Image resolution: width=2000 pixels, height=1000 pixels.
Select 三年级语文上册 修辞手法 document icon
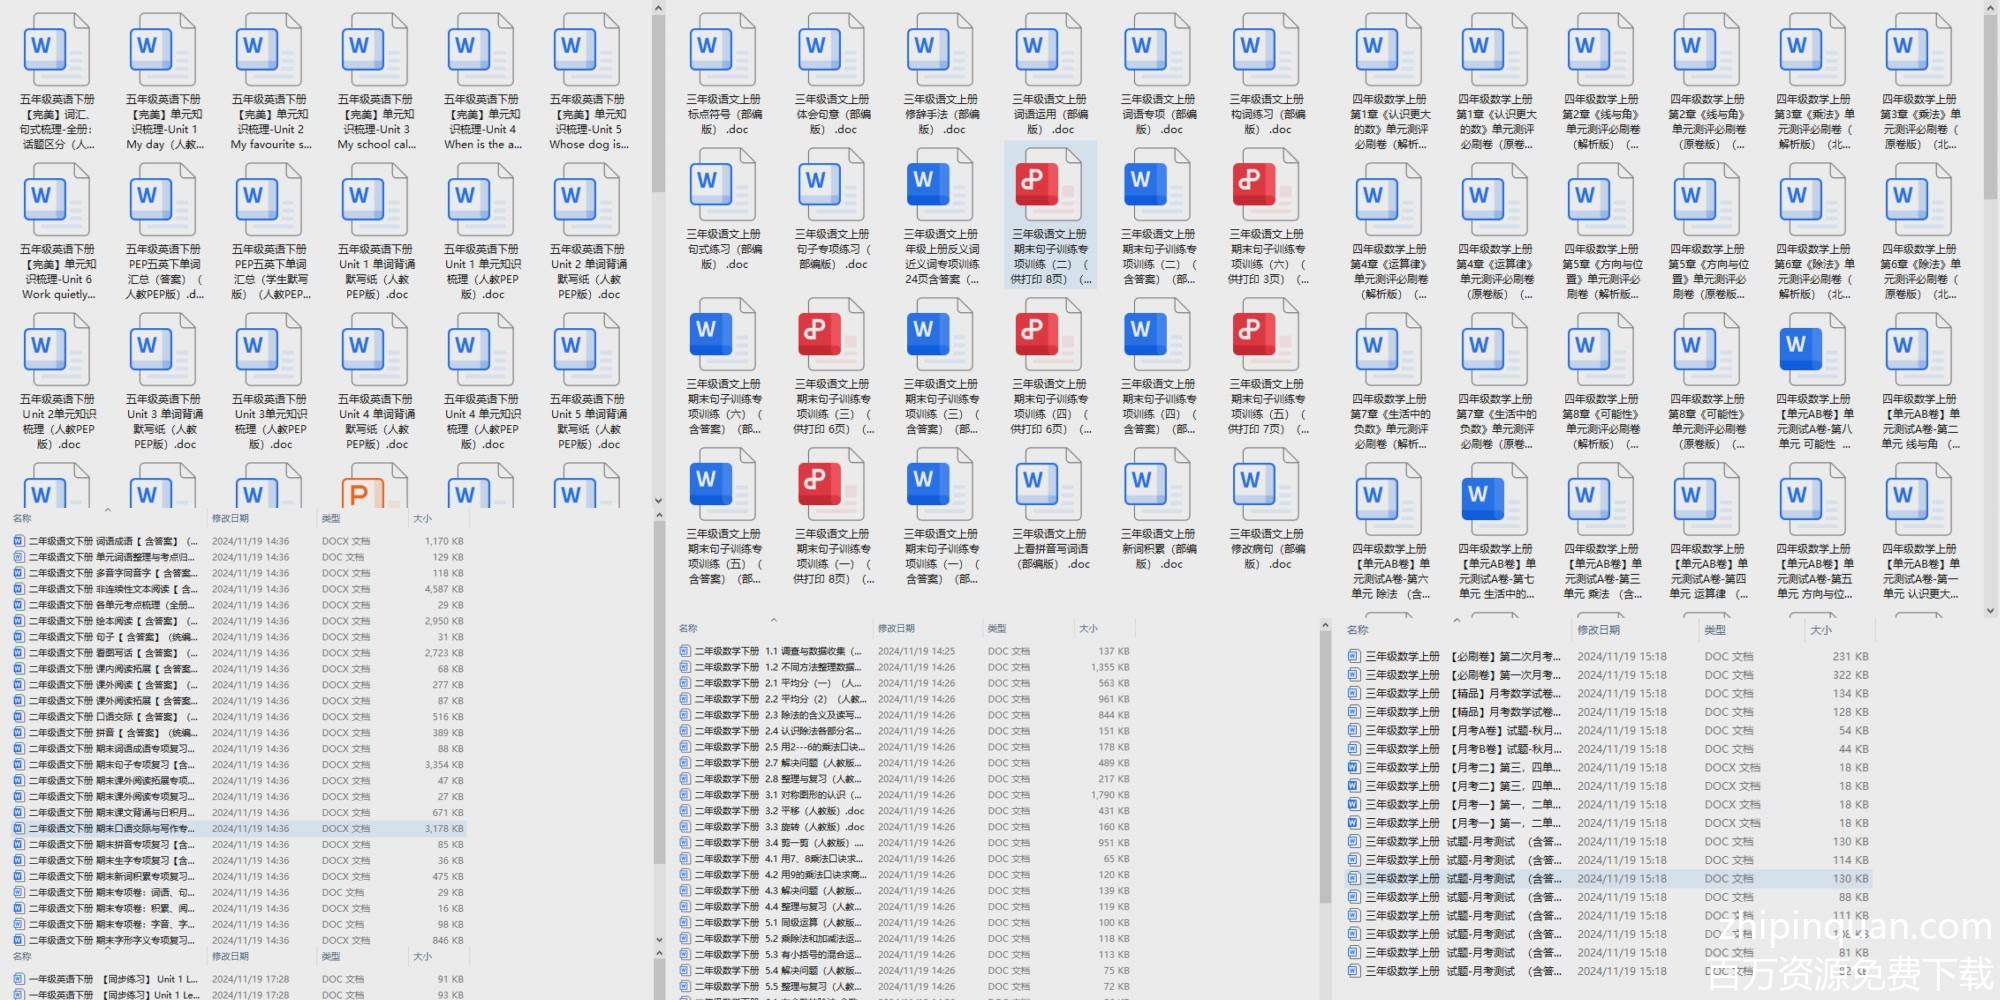coord(941,50)
